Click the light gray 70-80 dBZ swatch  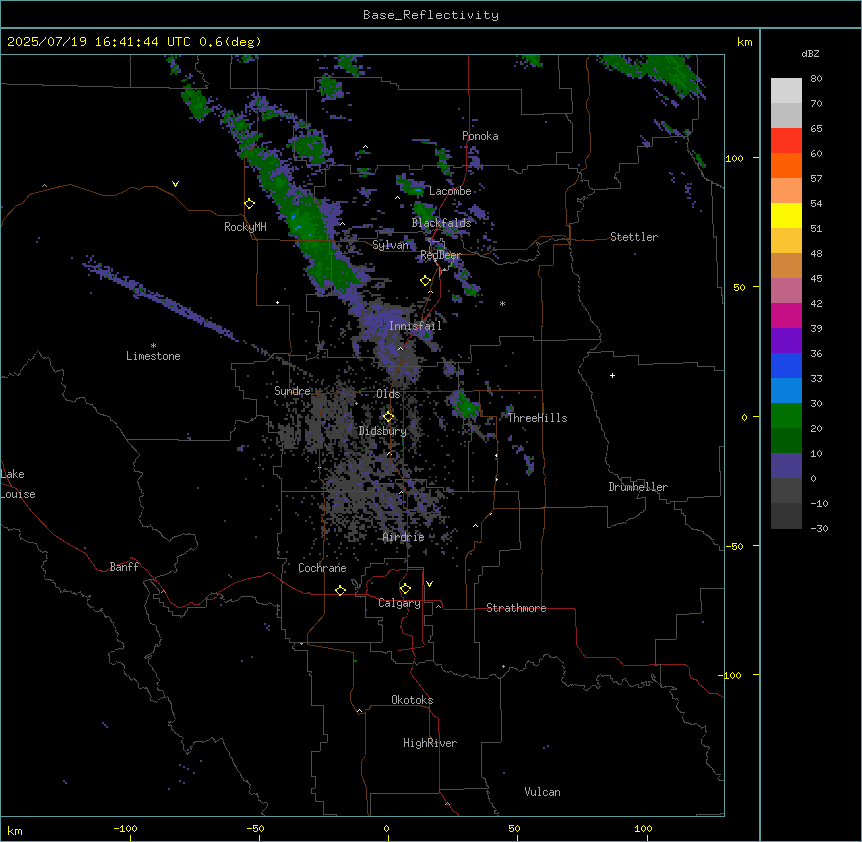pos(786,91)
